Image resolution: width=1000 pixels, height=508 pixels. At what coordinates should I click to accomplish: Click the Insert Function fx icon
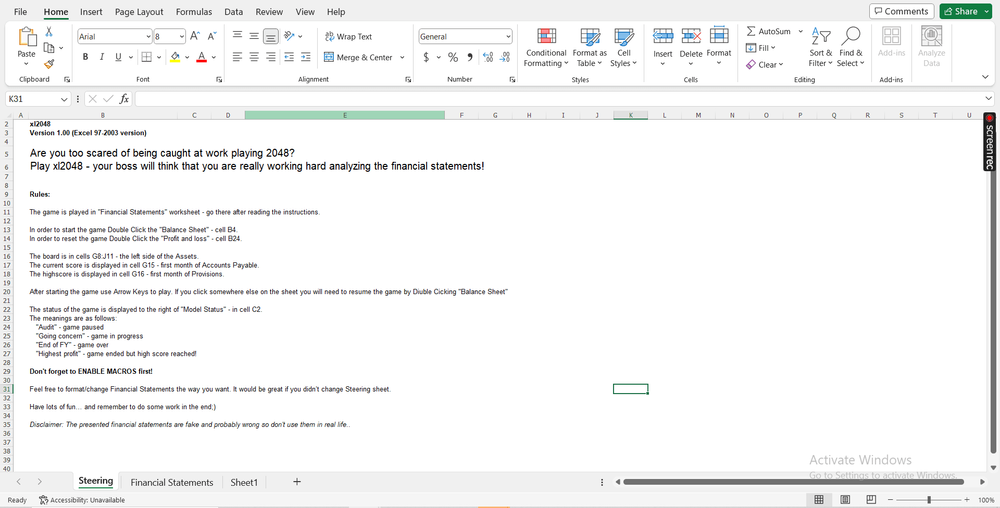point(124,99)
